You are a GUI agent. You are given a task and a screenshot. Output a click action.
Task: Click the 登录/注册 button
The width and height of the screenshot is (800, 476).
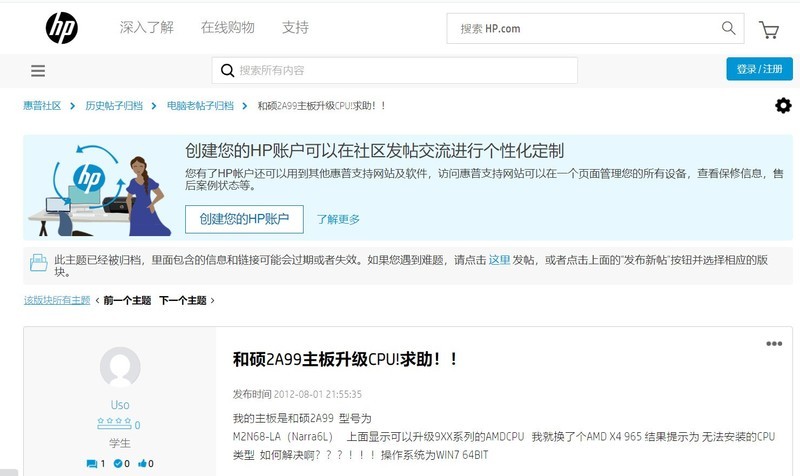pos(759,69)
